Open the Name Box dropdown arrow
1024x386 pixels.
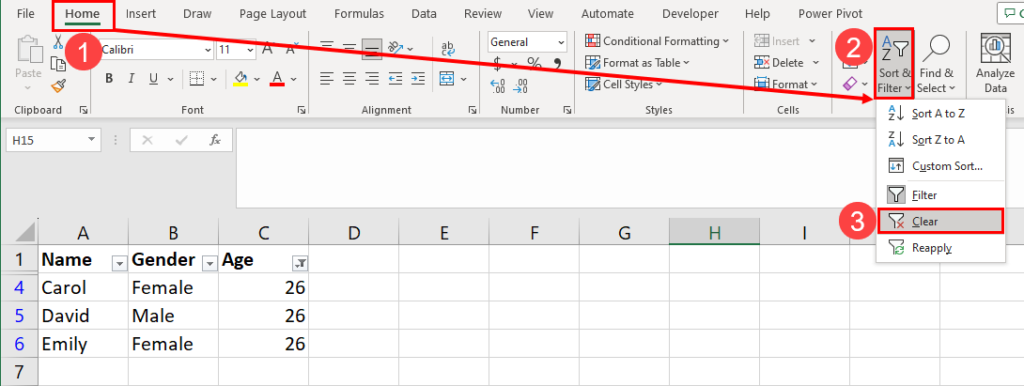click(x=92, y=139)
